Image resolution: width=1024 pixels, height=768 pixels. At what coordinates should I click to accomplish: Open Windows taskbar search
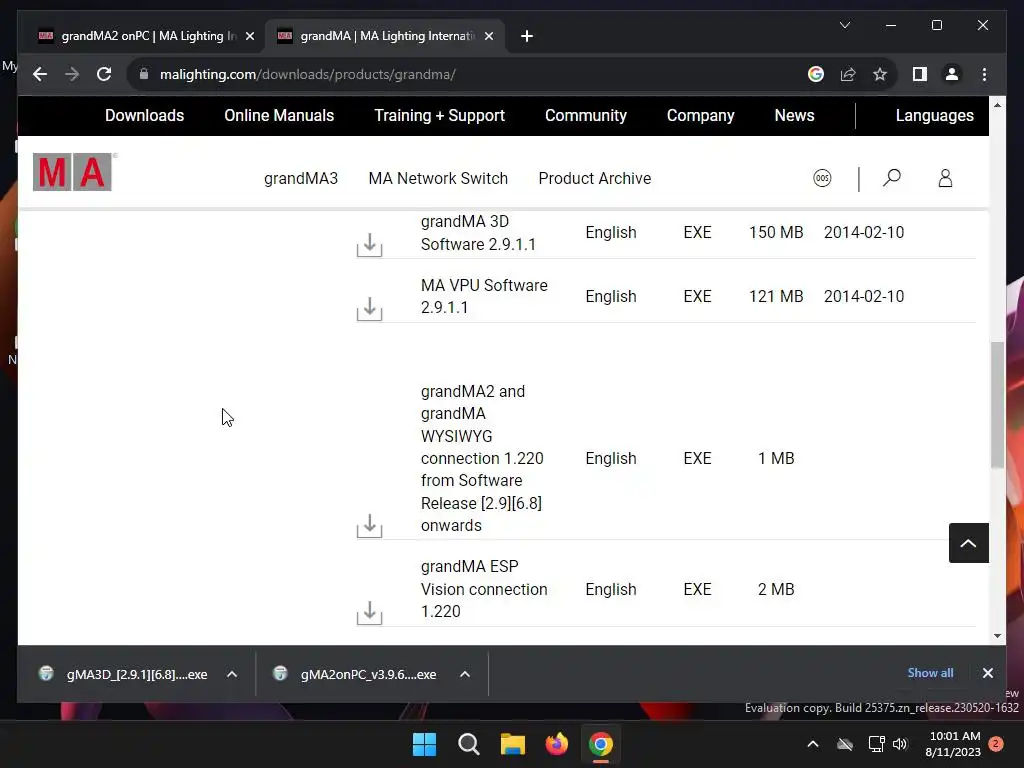[x=469, y=744]
